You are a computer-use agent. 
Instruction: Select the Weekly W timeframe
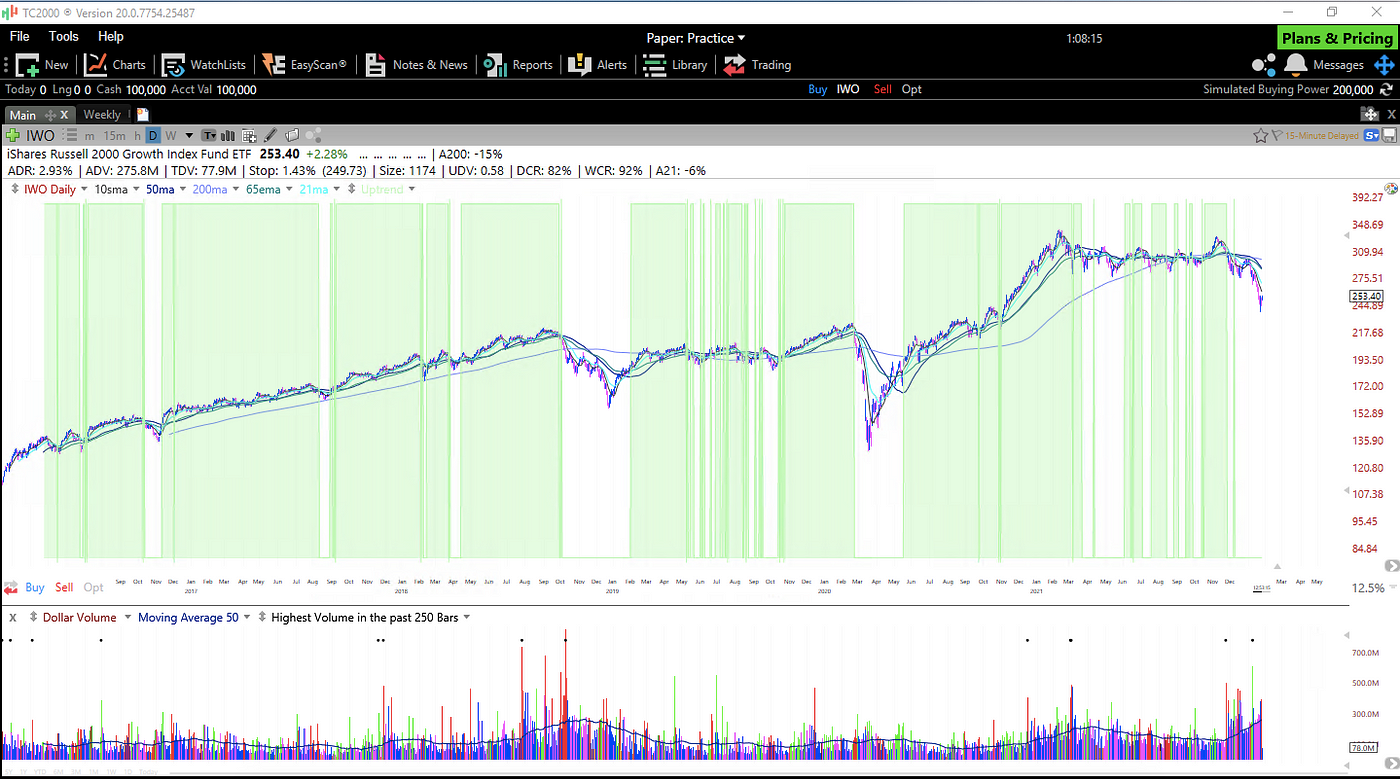tap(171, 135)
